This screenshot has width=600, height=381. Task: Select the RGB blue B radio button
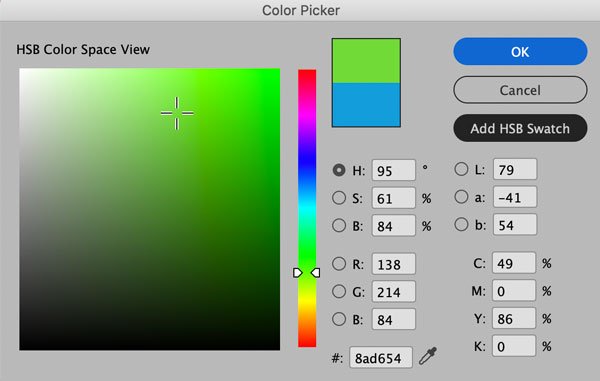339,319
